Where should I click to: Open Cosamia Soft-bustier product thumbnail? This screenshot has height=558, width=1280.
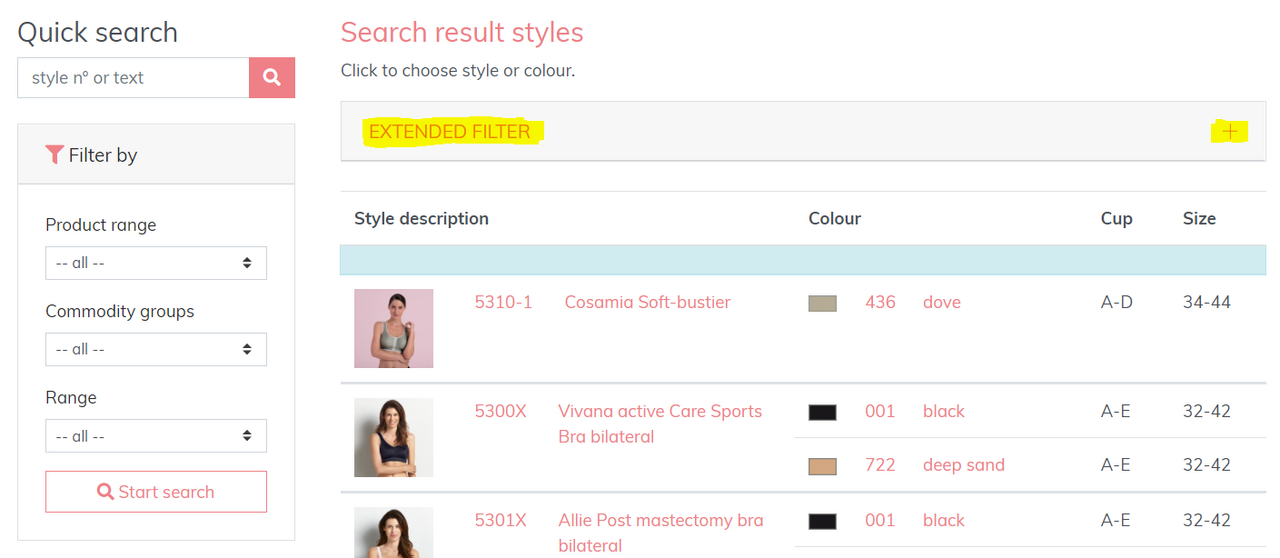[x=393, y=328]
